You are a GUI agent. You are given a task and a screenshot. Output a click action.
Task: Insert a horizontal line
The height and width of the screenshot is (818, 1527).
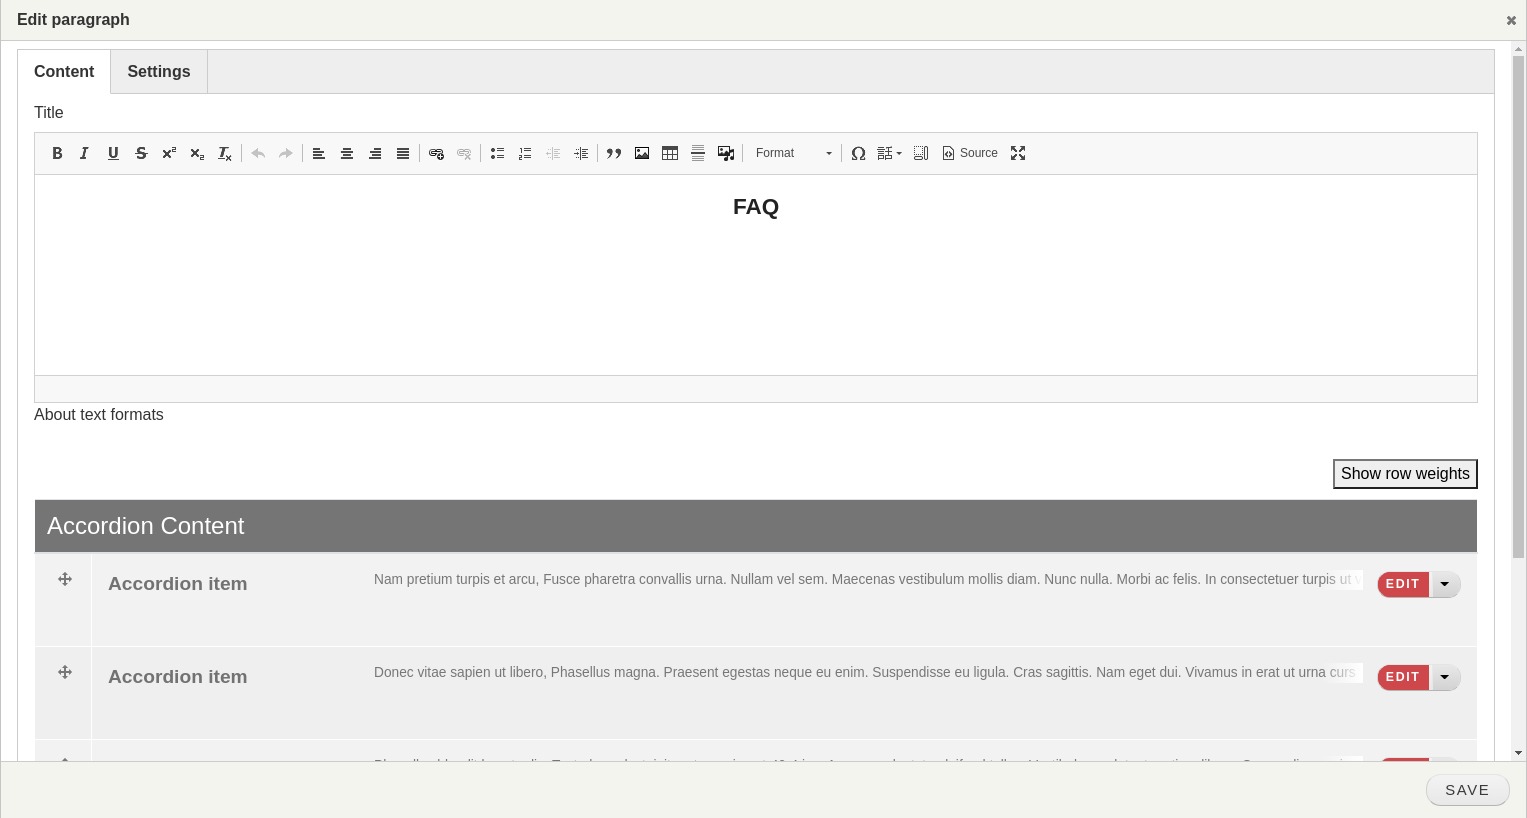tap(697, 153)
